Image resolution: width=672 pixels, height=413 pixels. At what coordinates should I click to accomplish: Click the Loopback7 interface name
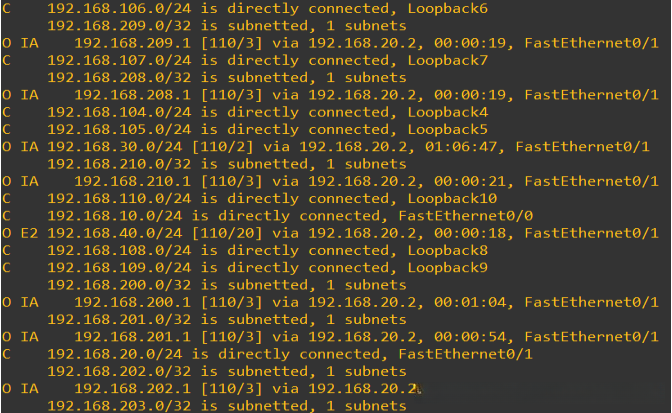tap(448, 60)
